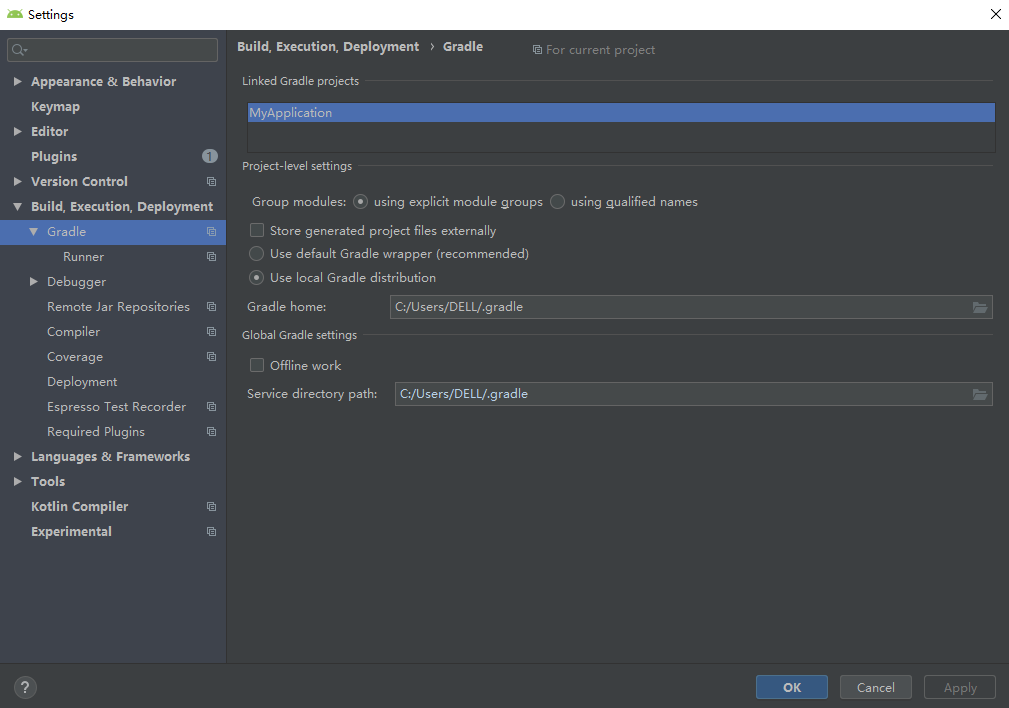Open folder picker for Service directory path

point(980,393)
